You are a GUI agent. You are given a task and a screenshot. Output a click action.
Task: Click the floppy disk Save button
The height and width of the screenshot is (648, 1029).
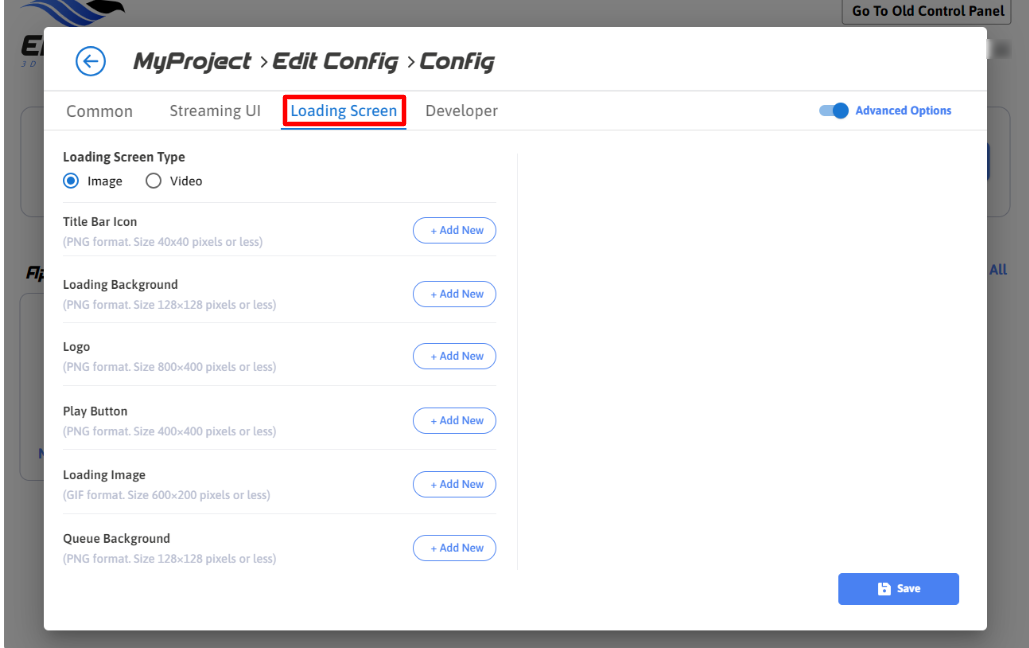point(898,589)
